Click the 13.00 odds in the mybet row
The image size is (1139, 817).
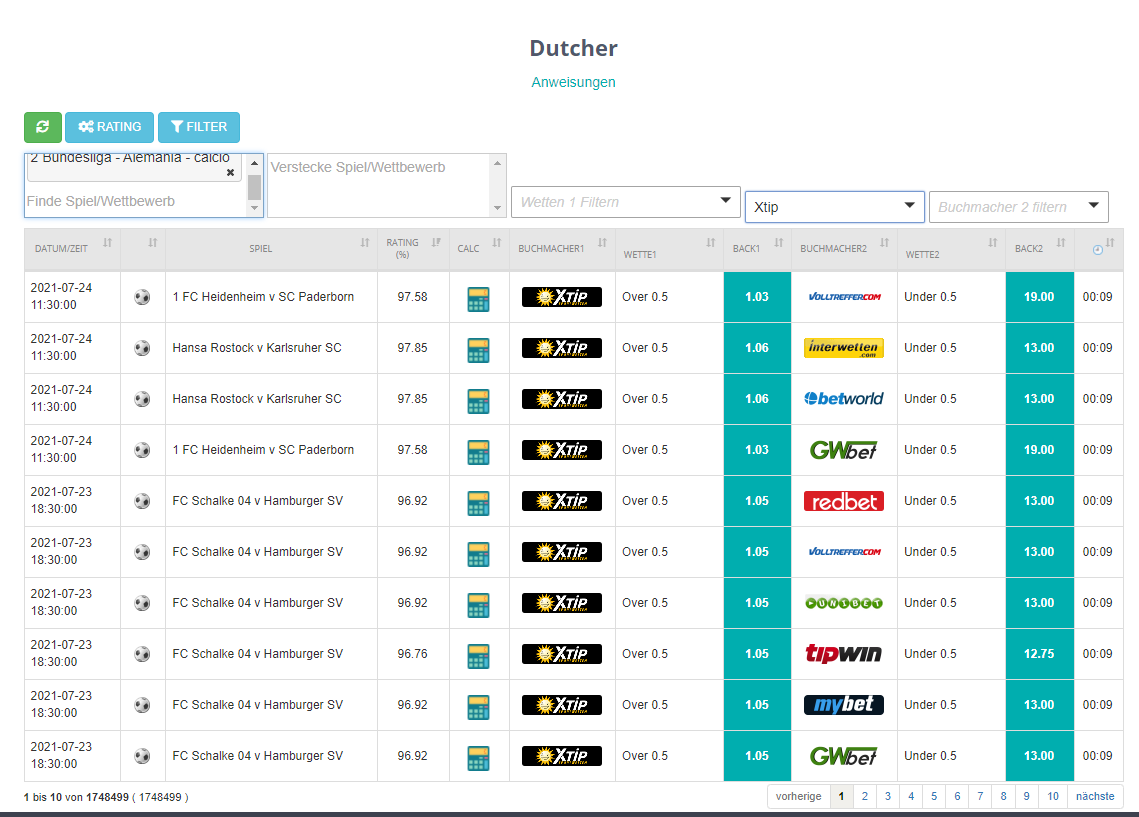coord(1039,704)
